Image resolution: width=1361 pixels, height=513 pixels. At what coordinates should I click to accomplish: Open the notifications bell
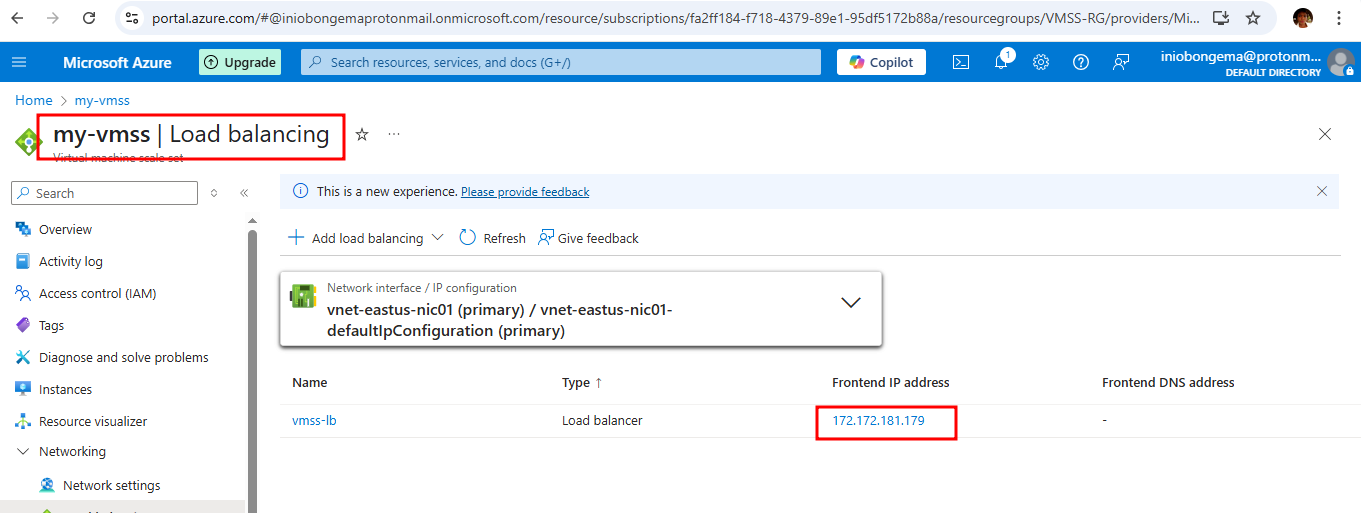[1001, 62]
